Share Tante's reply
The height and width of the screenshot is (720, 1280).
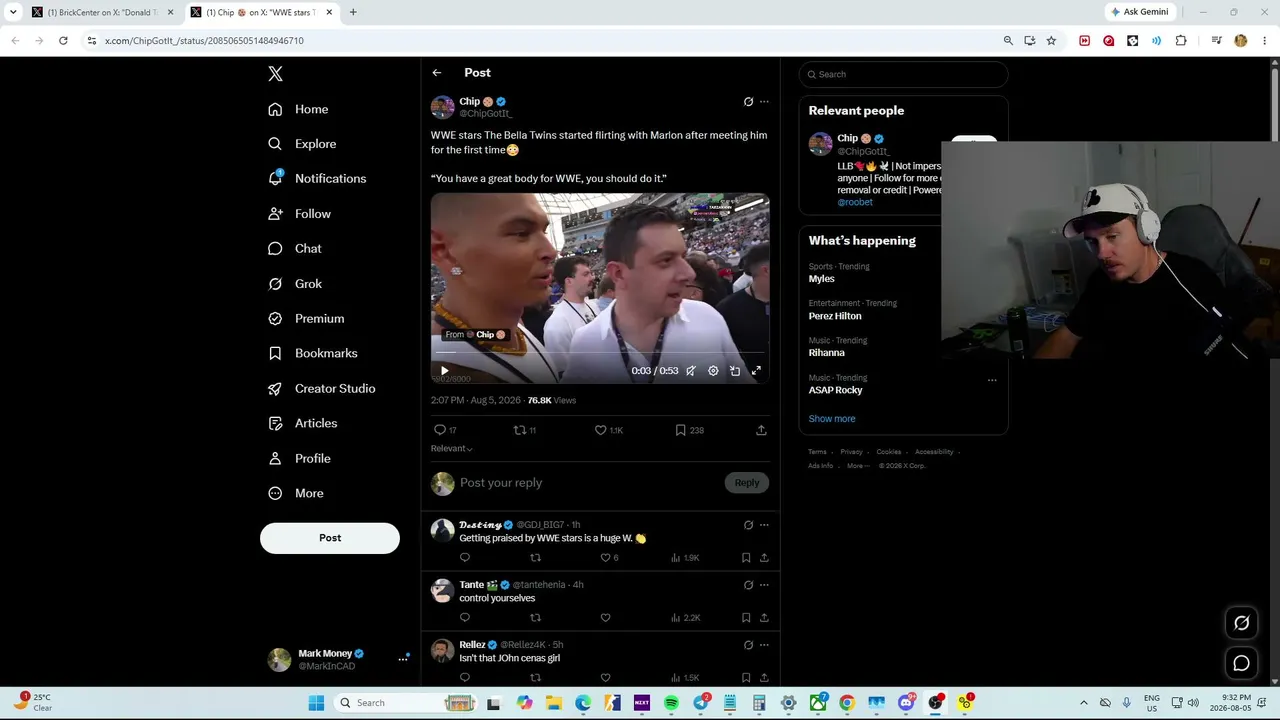tap(764, 618)
